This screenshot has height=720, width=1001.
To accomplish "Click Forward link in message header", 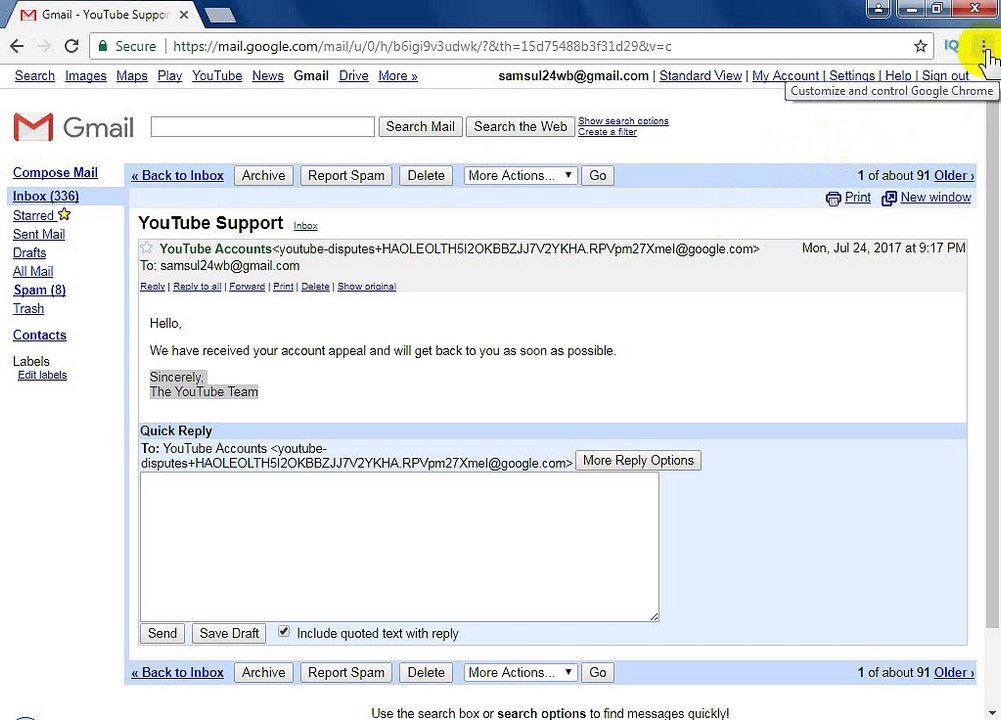I will [x=247, y=287].
